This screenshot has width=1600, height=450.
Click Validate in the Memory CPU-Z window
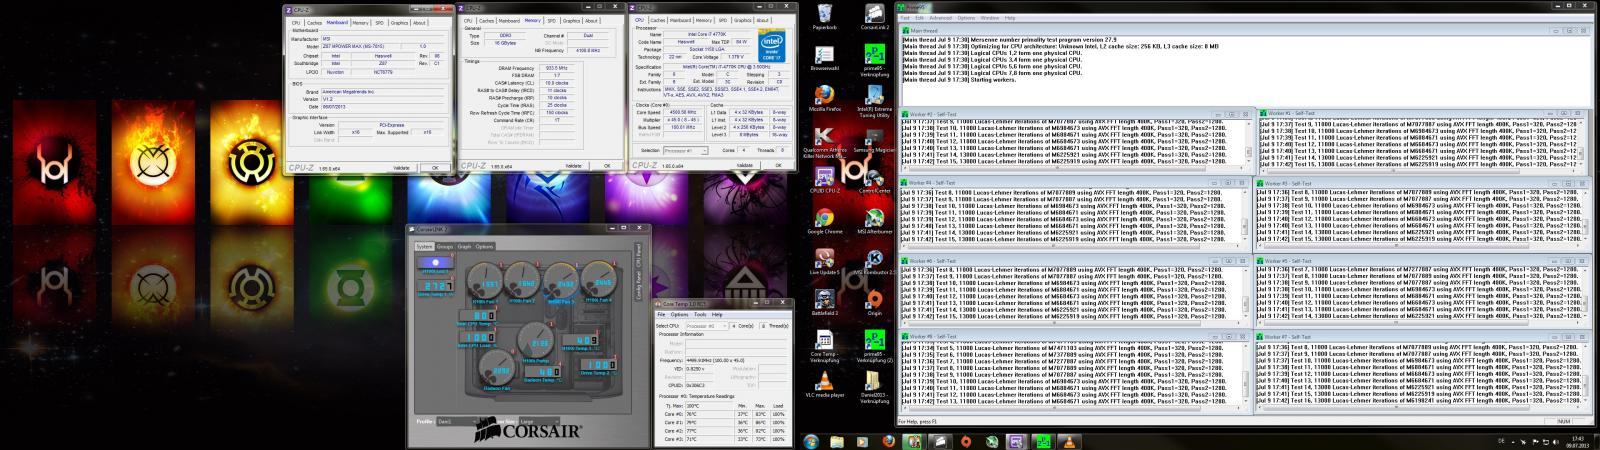point(574,166)
